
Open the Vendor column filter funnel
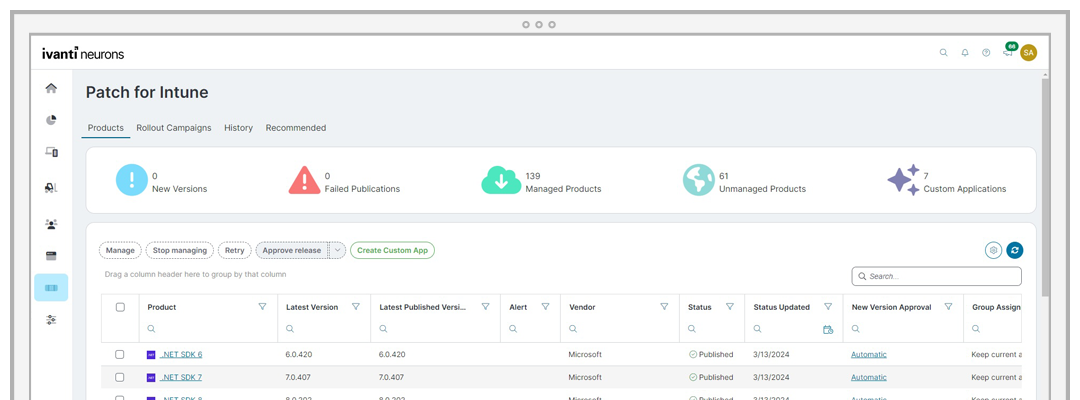[664, 307]
